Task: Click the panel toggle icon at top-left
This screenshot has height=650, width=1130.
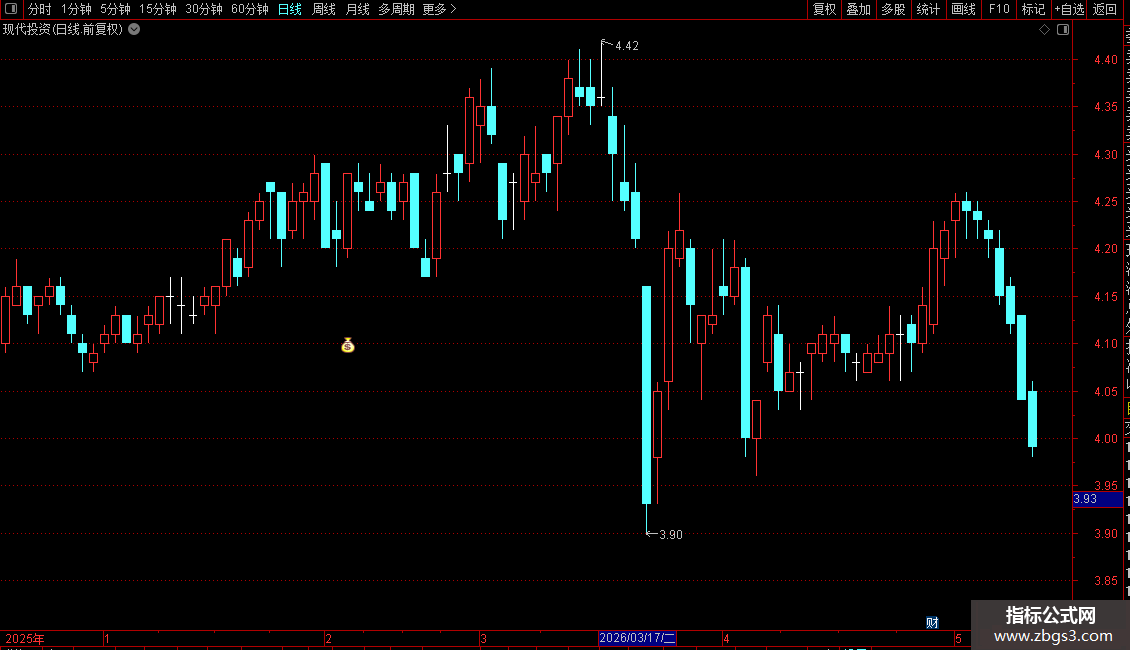Action: click(x=11, y=9)
